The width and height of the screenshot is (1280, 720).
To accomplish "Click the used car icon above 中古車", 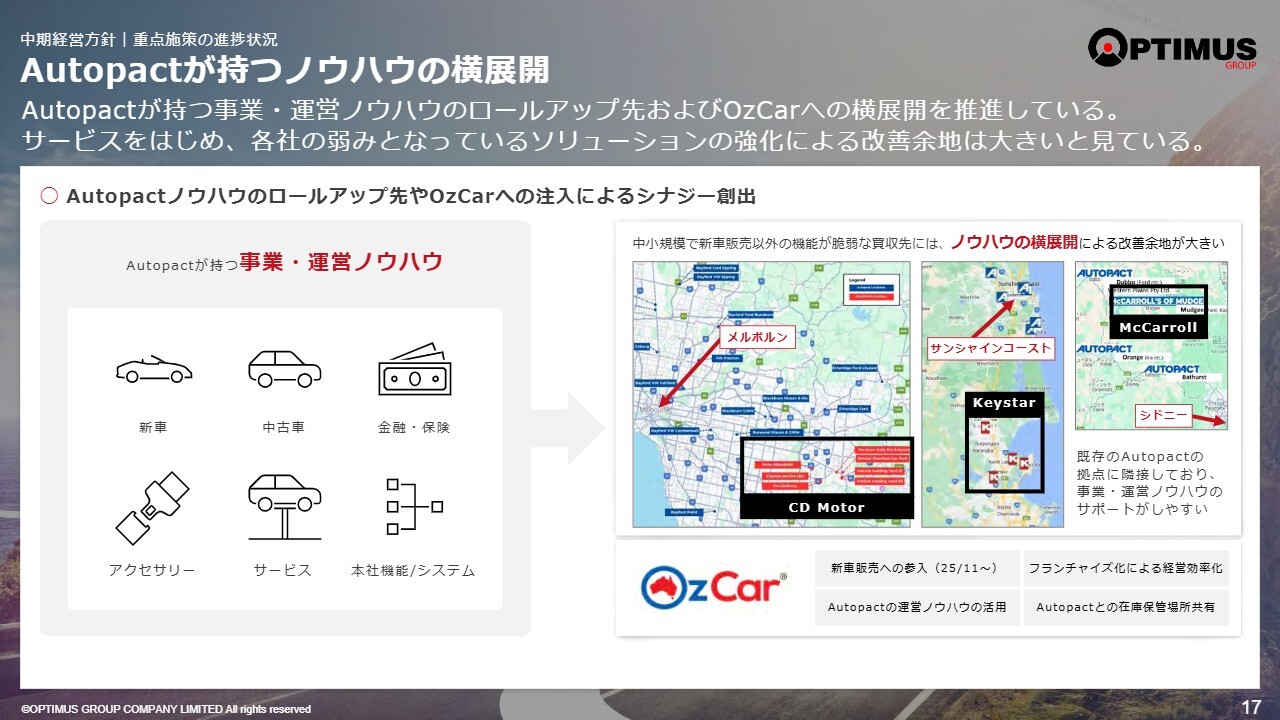I will coord(284,368).
